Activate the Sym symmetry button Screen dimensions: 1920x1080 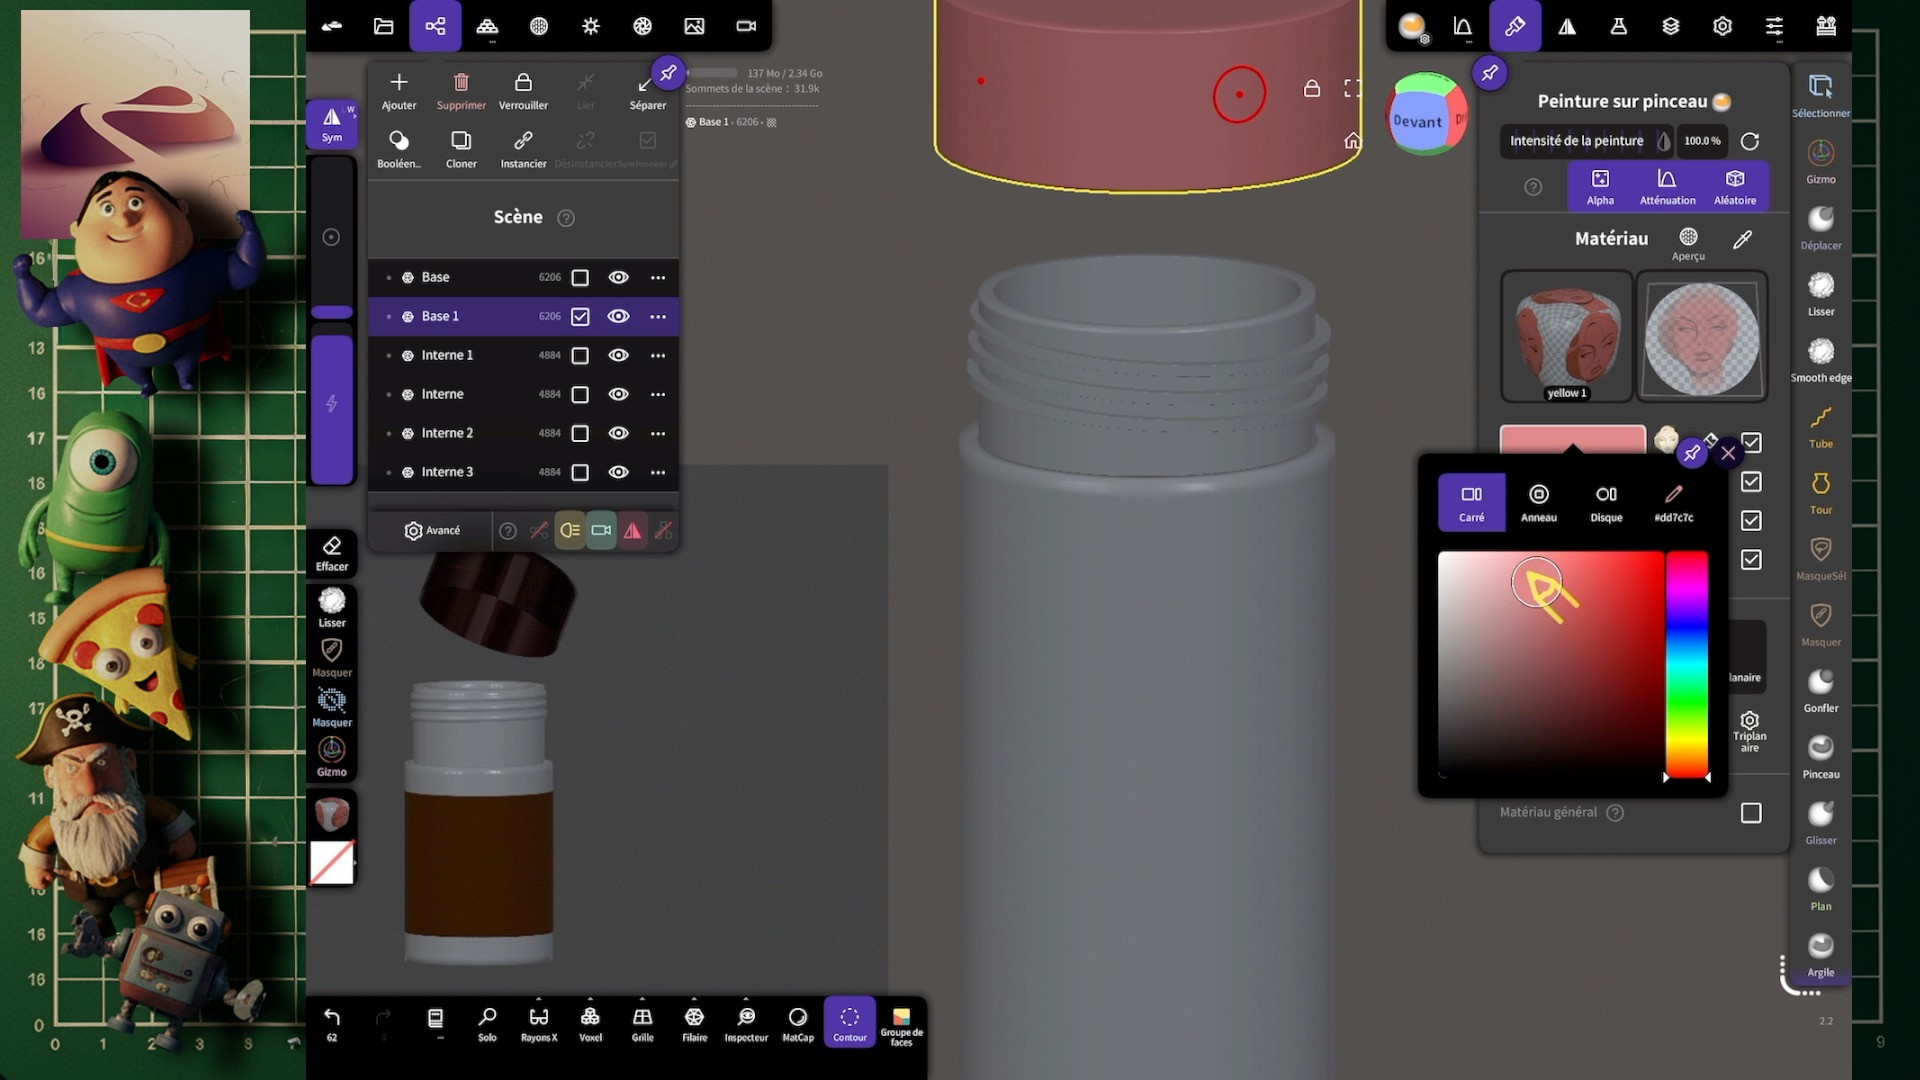click(332, 124)
